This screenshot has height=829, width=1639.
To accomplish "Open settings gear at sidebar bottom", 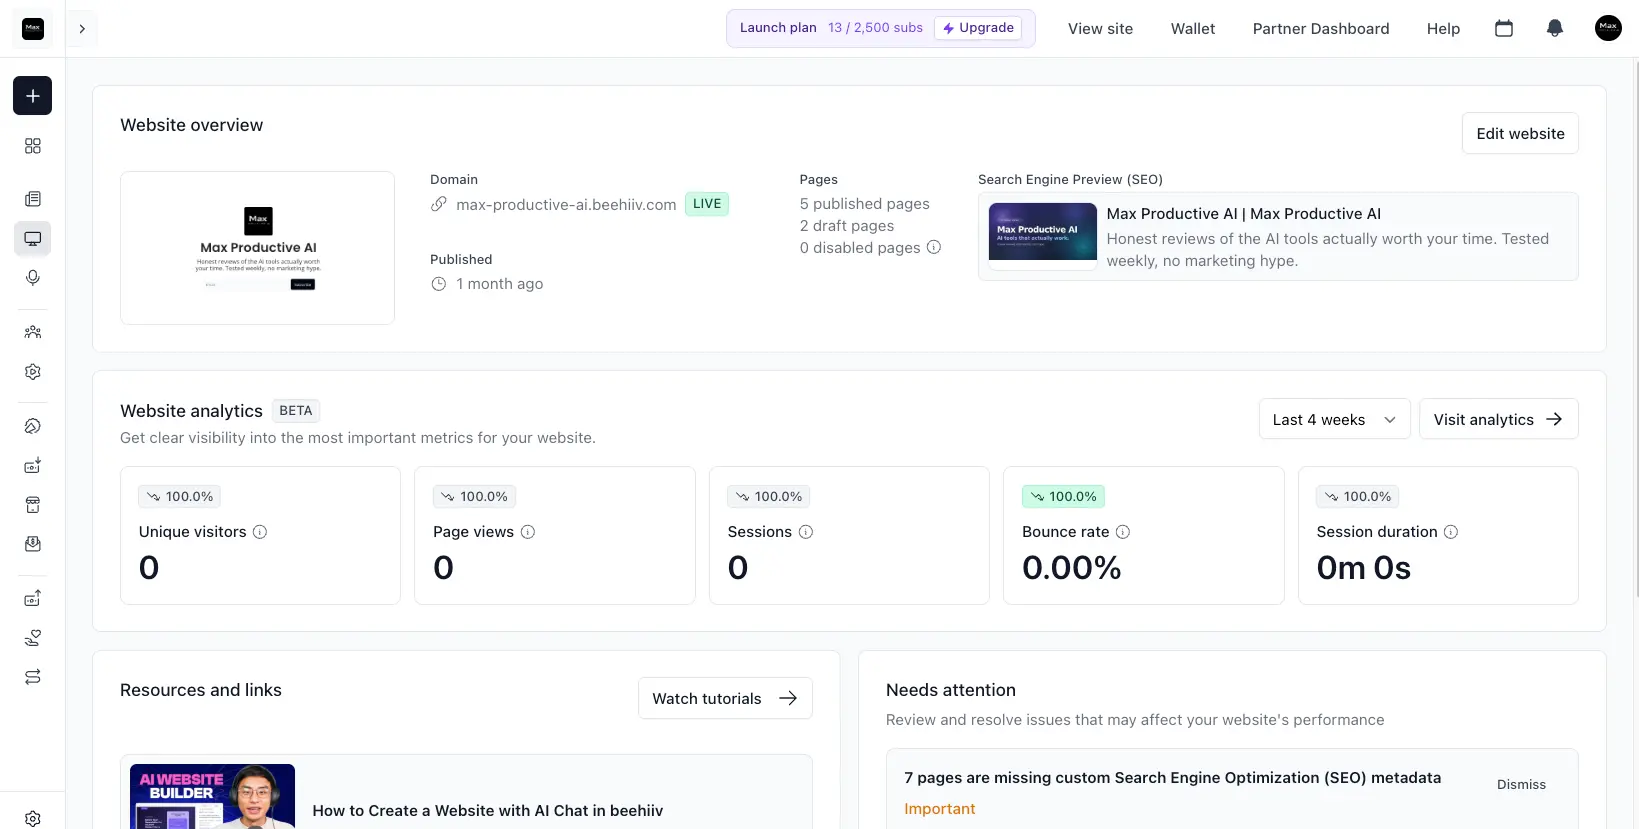I will pos(32,818).
